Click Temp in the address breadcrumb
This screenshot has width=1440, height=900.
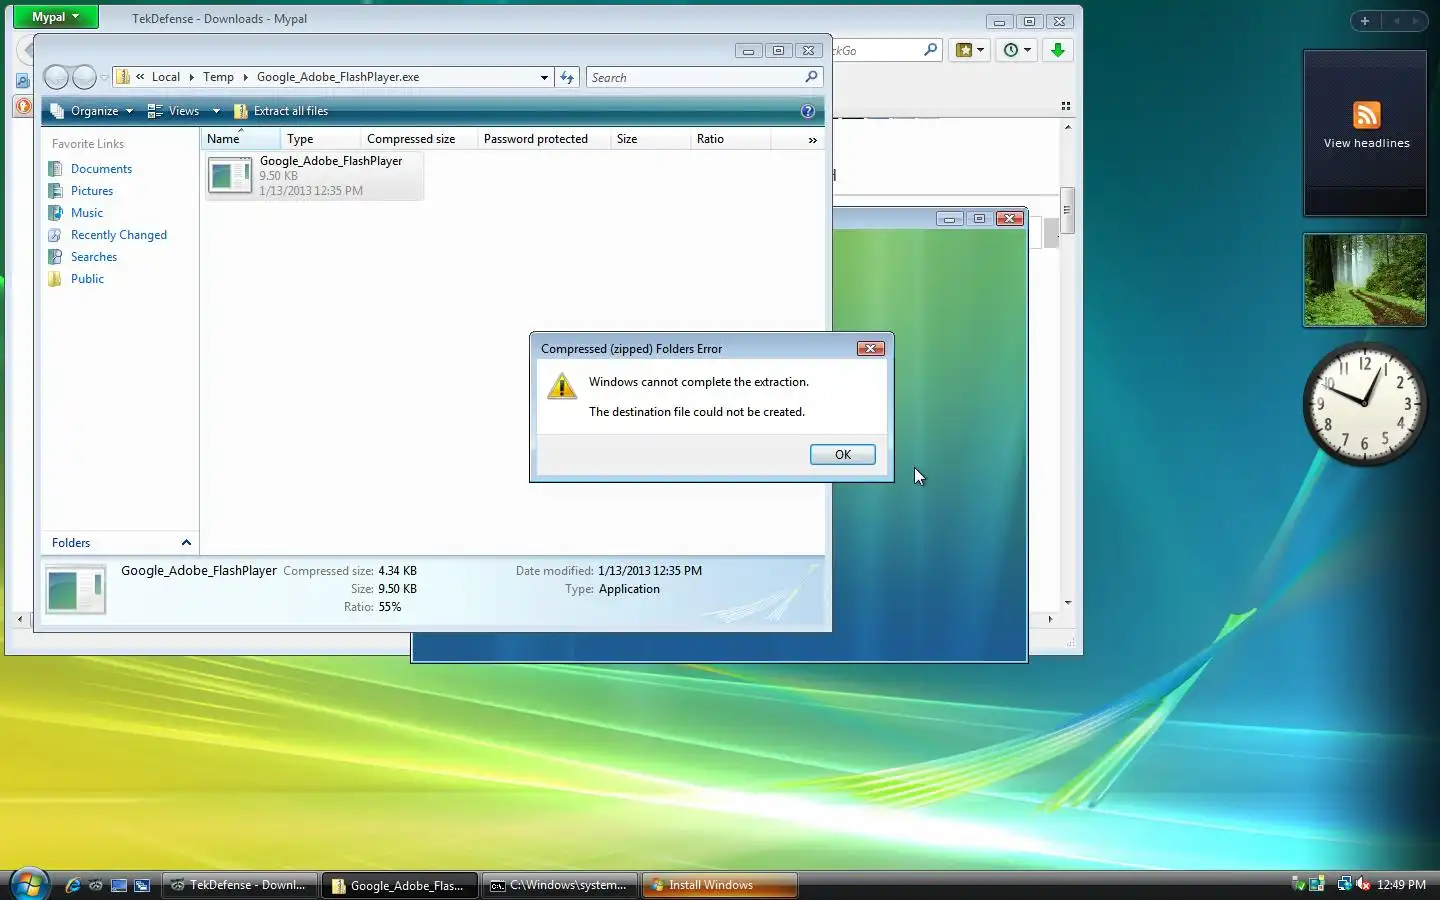click(x=218, y=77)
